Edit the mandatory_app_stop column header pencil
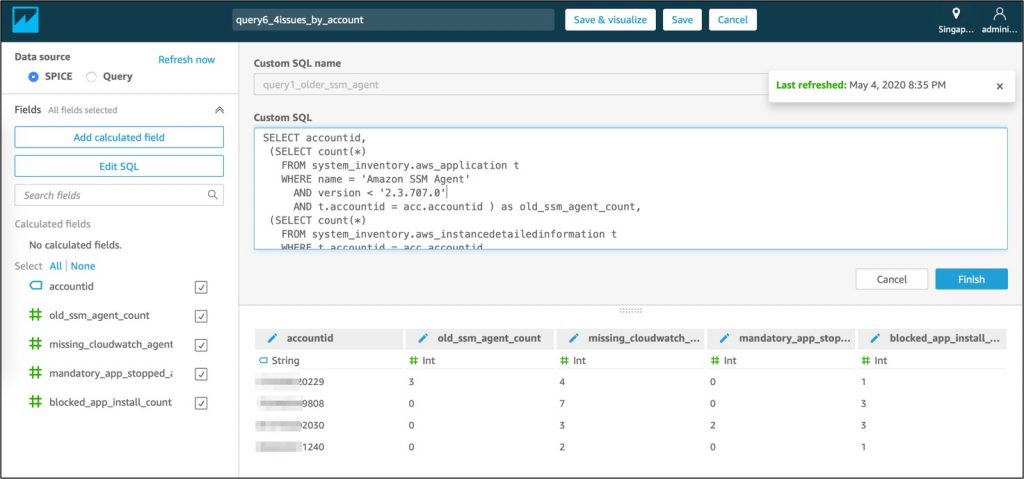1024x479 pixels. [x=725, y=338]
